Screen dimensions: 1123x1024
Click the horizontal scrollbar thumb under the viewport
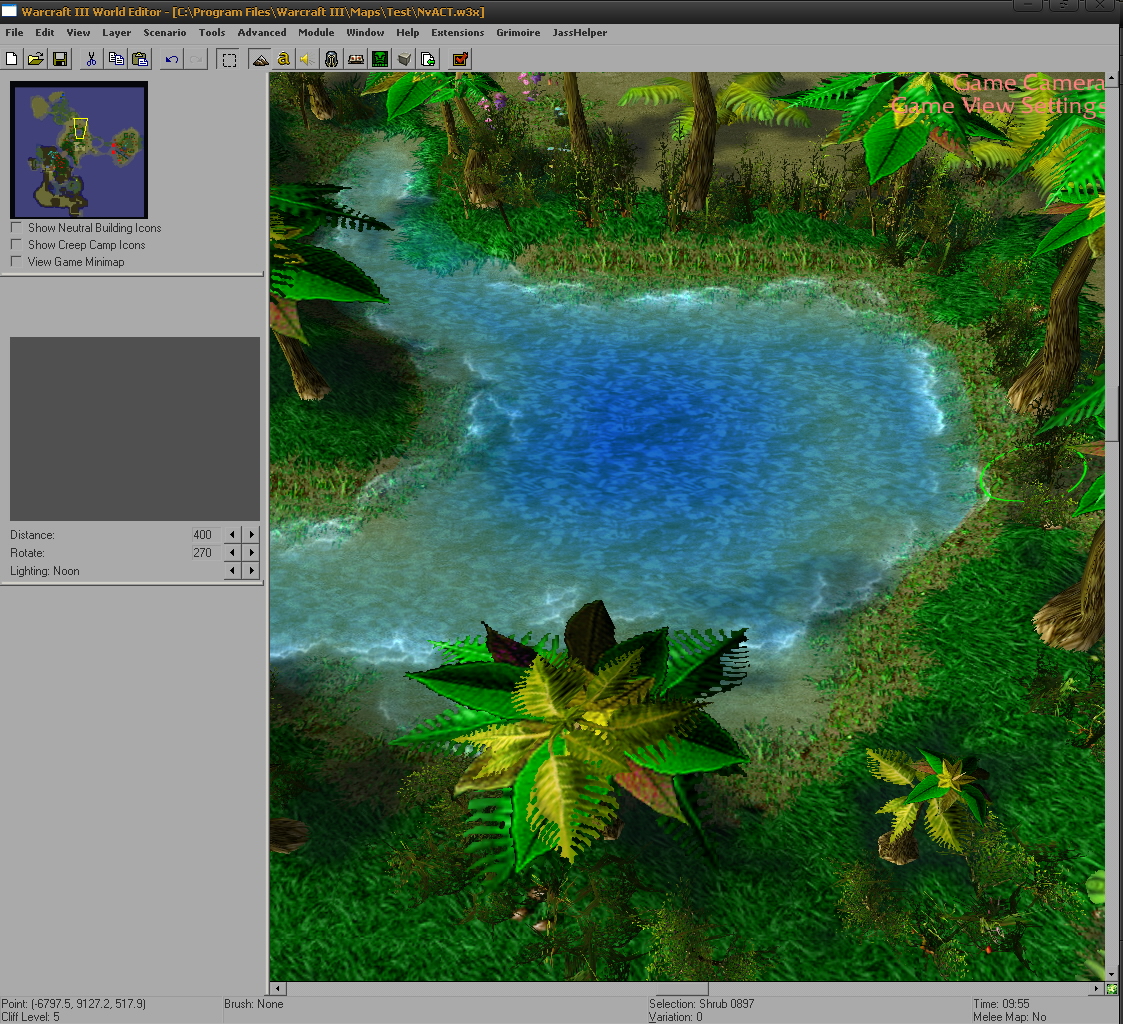coord(683,989)
